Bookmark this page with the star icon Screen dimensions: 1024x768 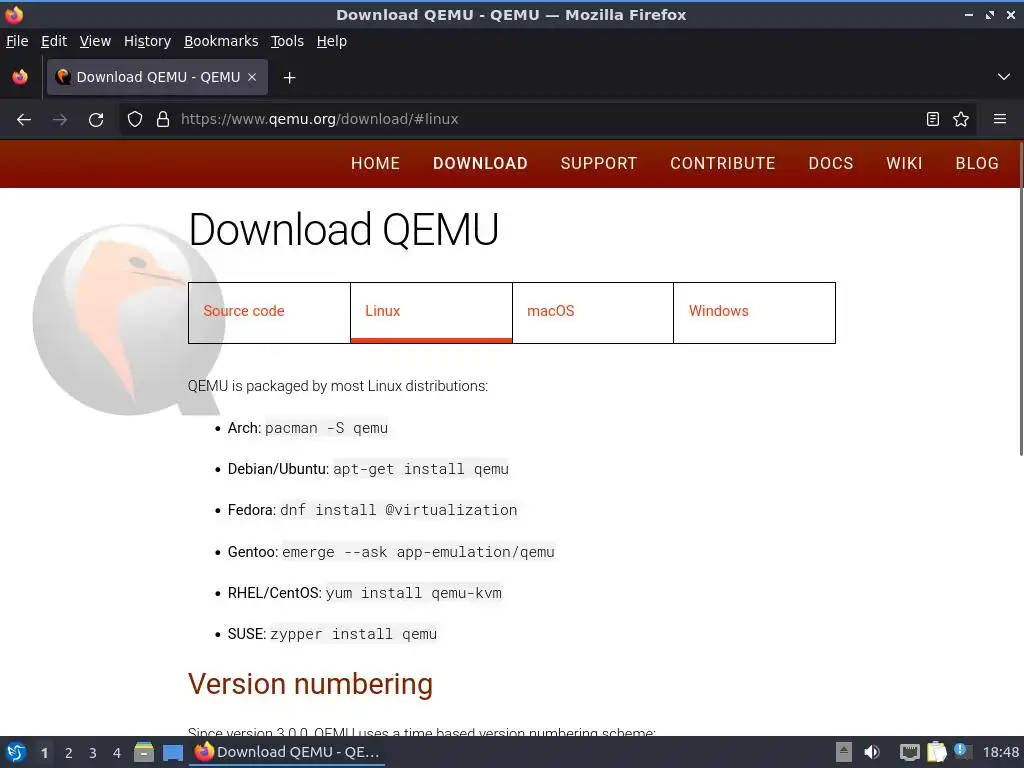pos(961,119)
